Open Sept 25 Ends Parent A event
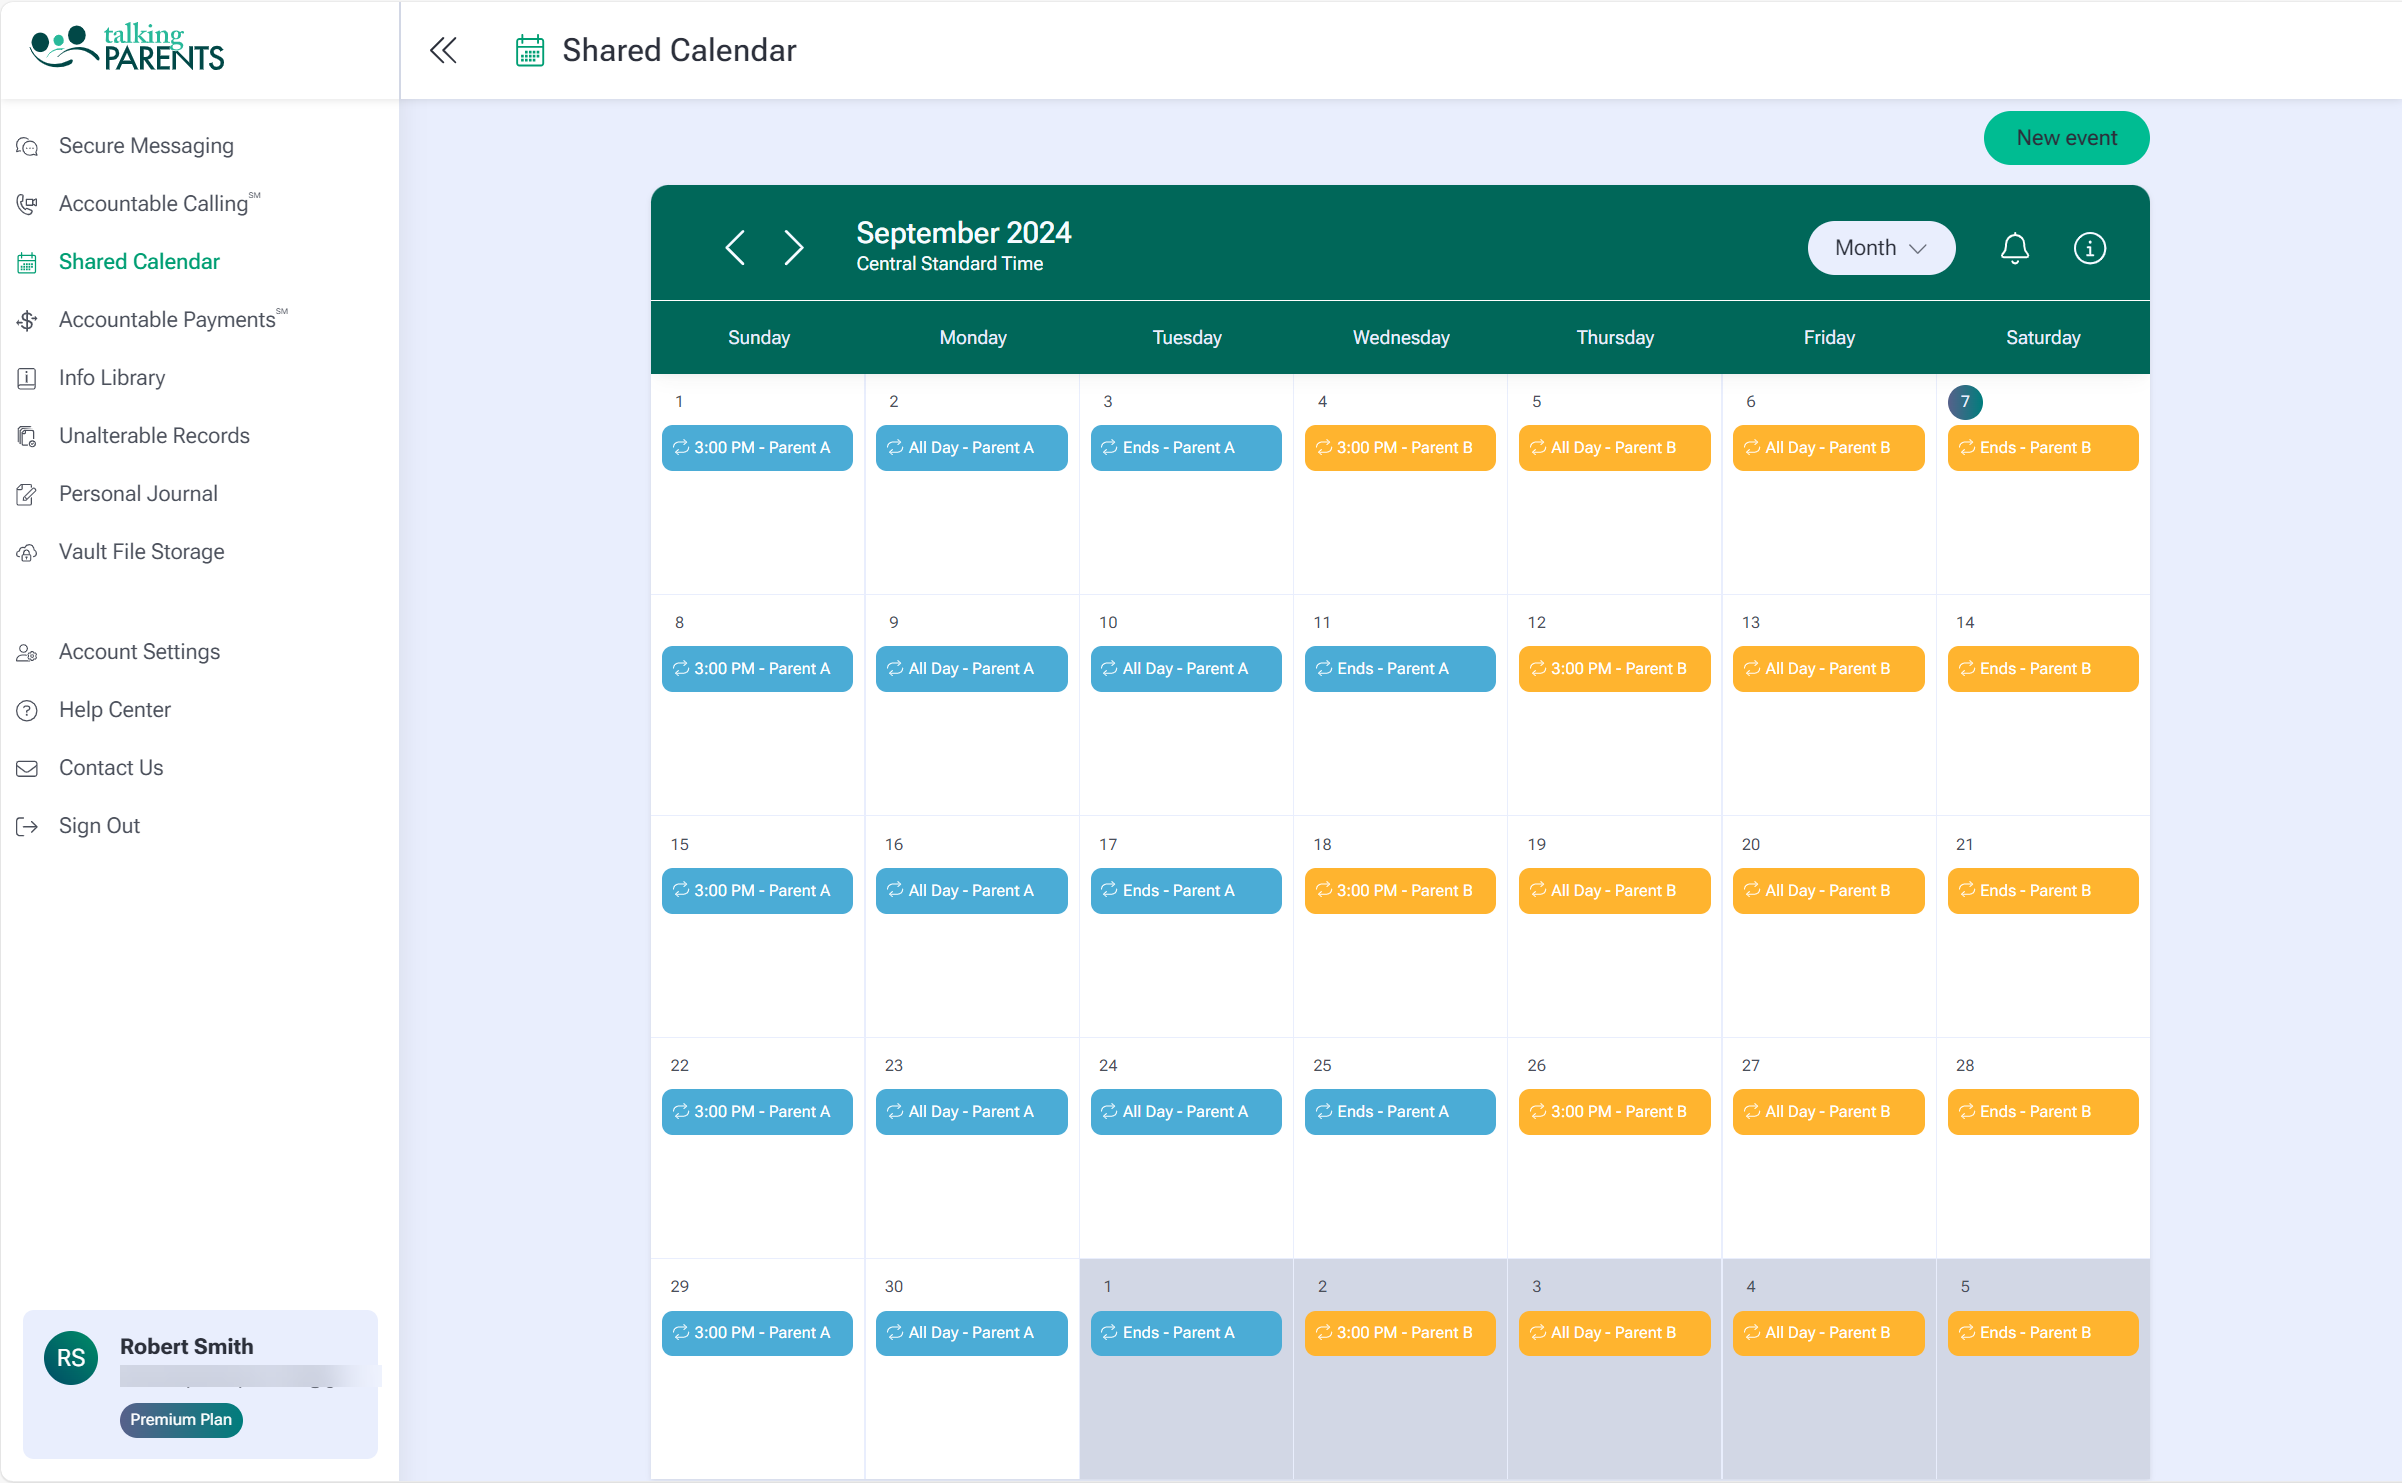Image resolution: width=2402 pixels, height=1483 pixels. [x=1400, y=1112]
